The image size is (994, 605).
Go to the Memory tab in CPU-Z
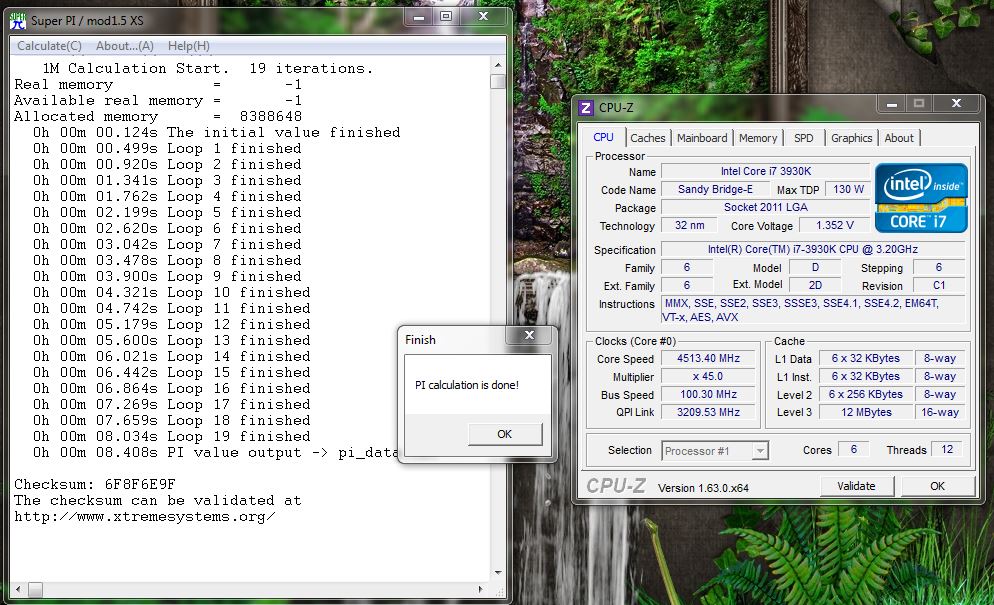758,138
